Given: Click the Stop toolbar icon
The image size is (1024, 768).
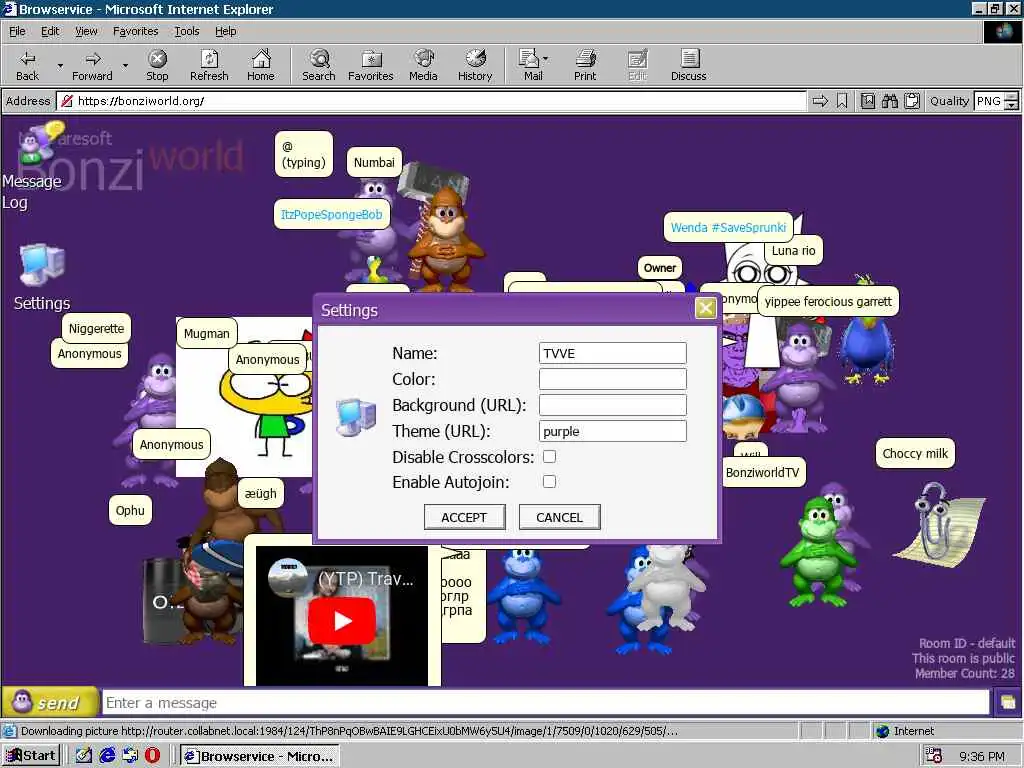Looking at the screenshot, I should 157,59.
